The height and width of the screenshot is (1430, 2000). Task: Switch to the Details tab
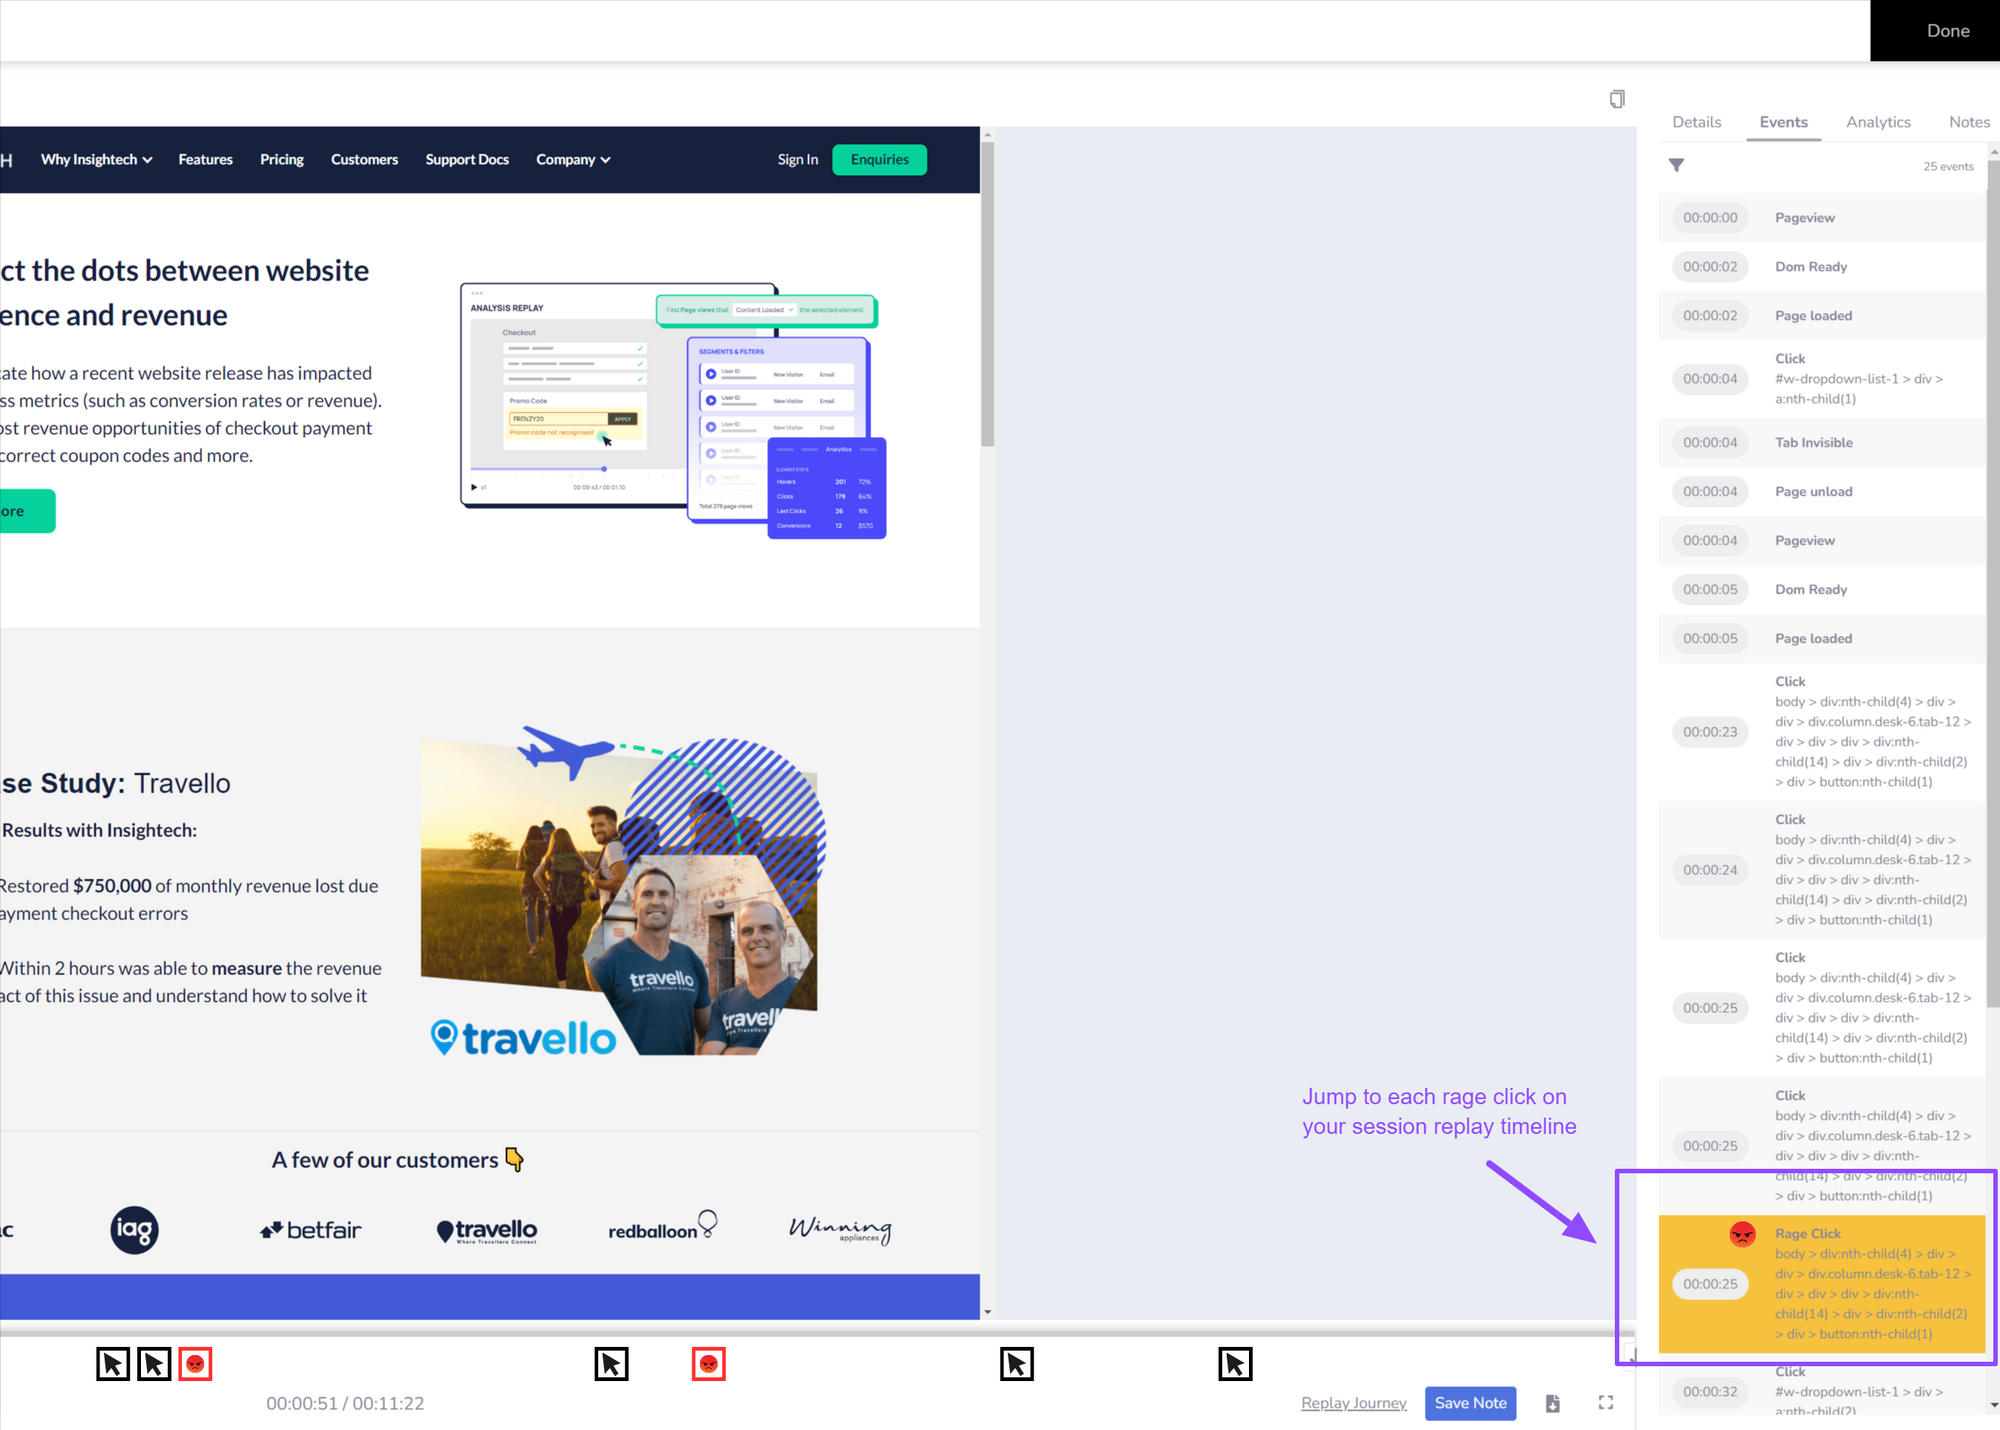tap(1696, 122)
